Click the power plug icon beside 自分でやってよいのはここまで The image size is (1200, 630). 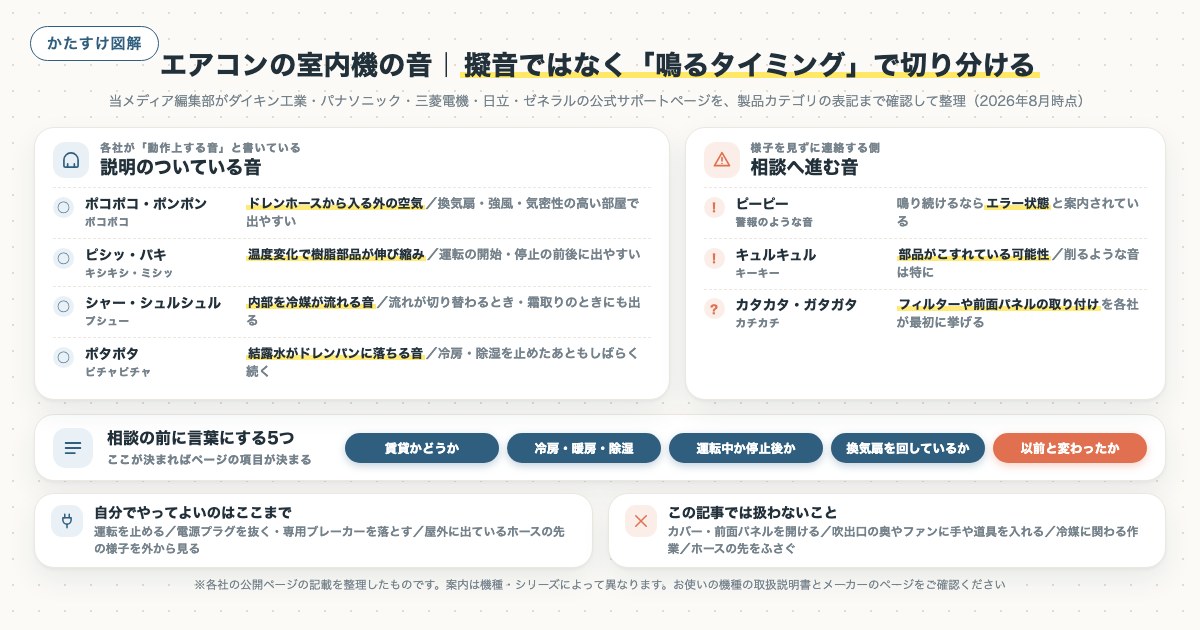67,520
